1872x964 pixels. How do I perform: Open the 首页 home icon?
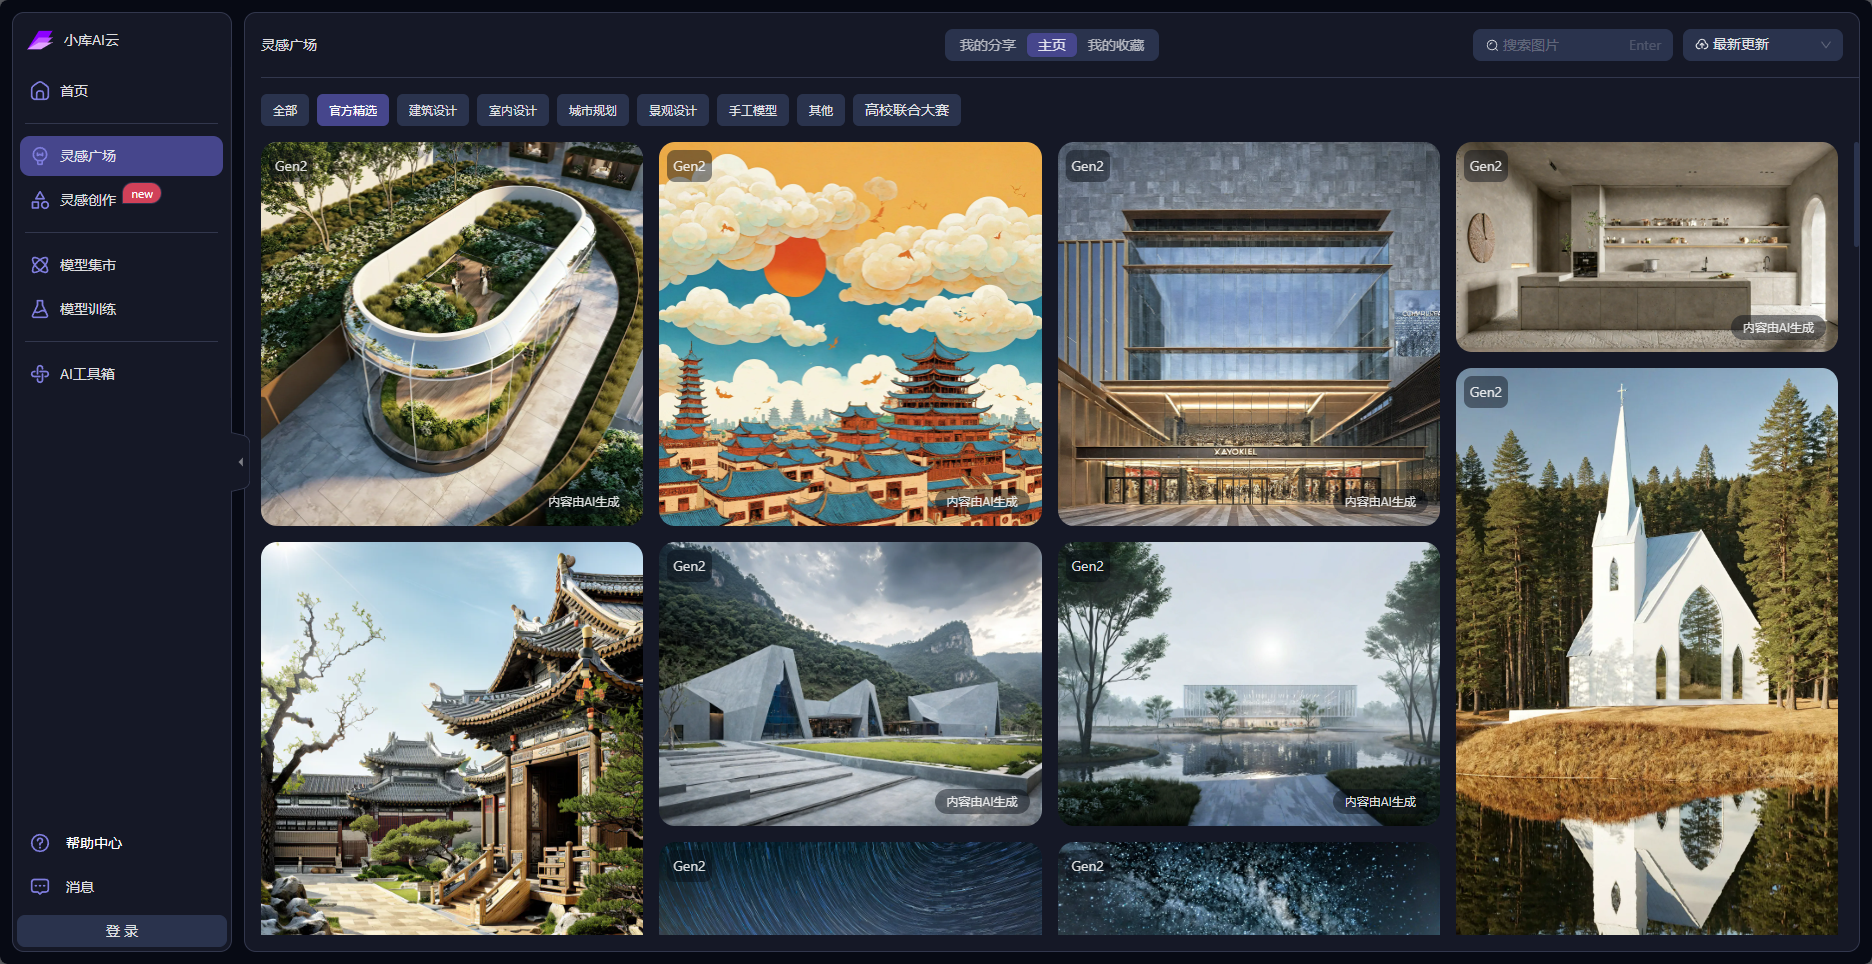tap(40, 91)
